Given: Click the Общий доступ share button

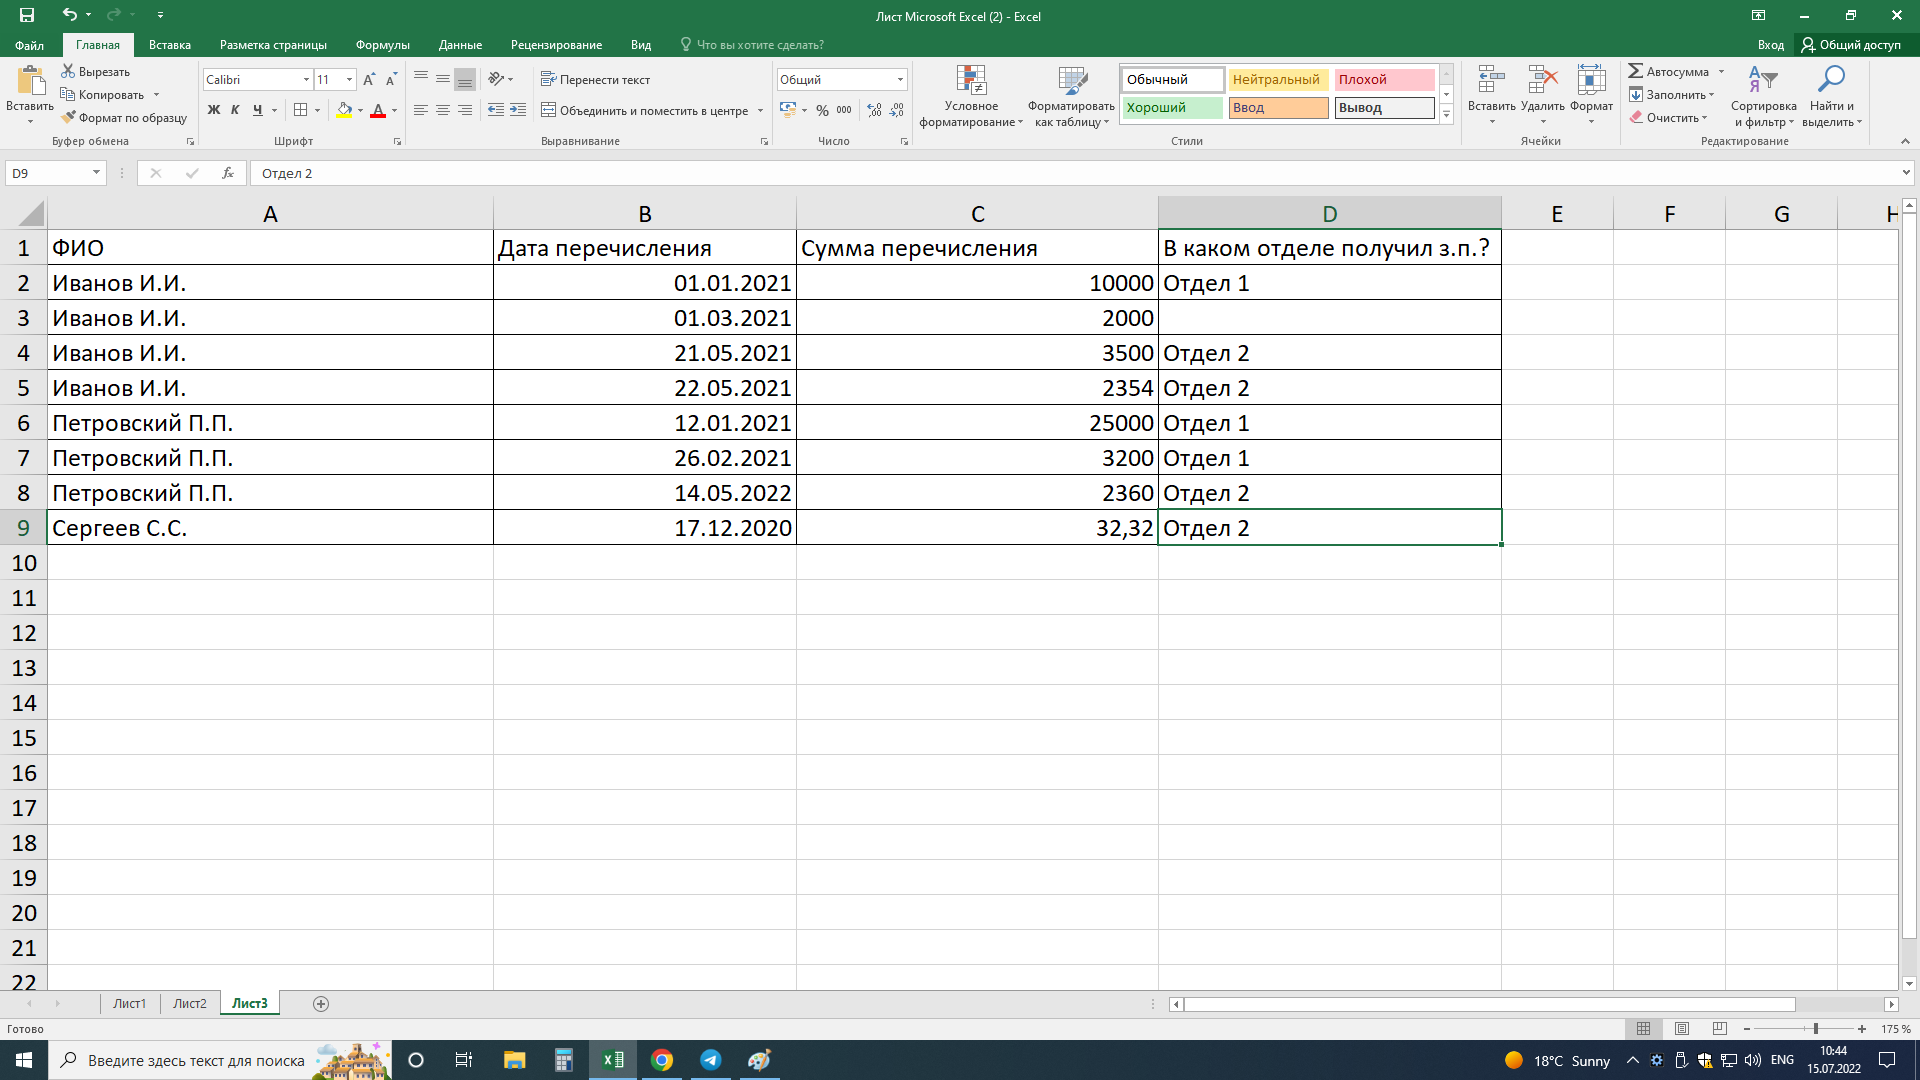Looking at the screenshot, I should pos(1851,45).
